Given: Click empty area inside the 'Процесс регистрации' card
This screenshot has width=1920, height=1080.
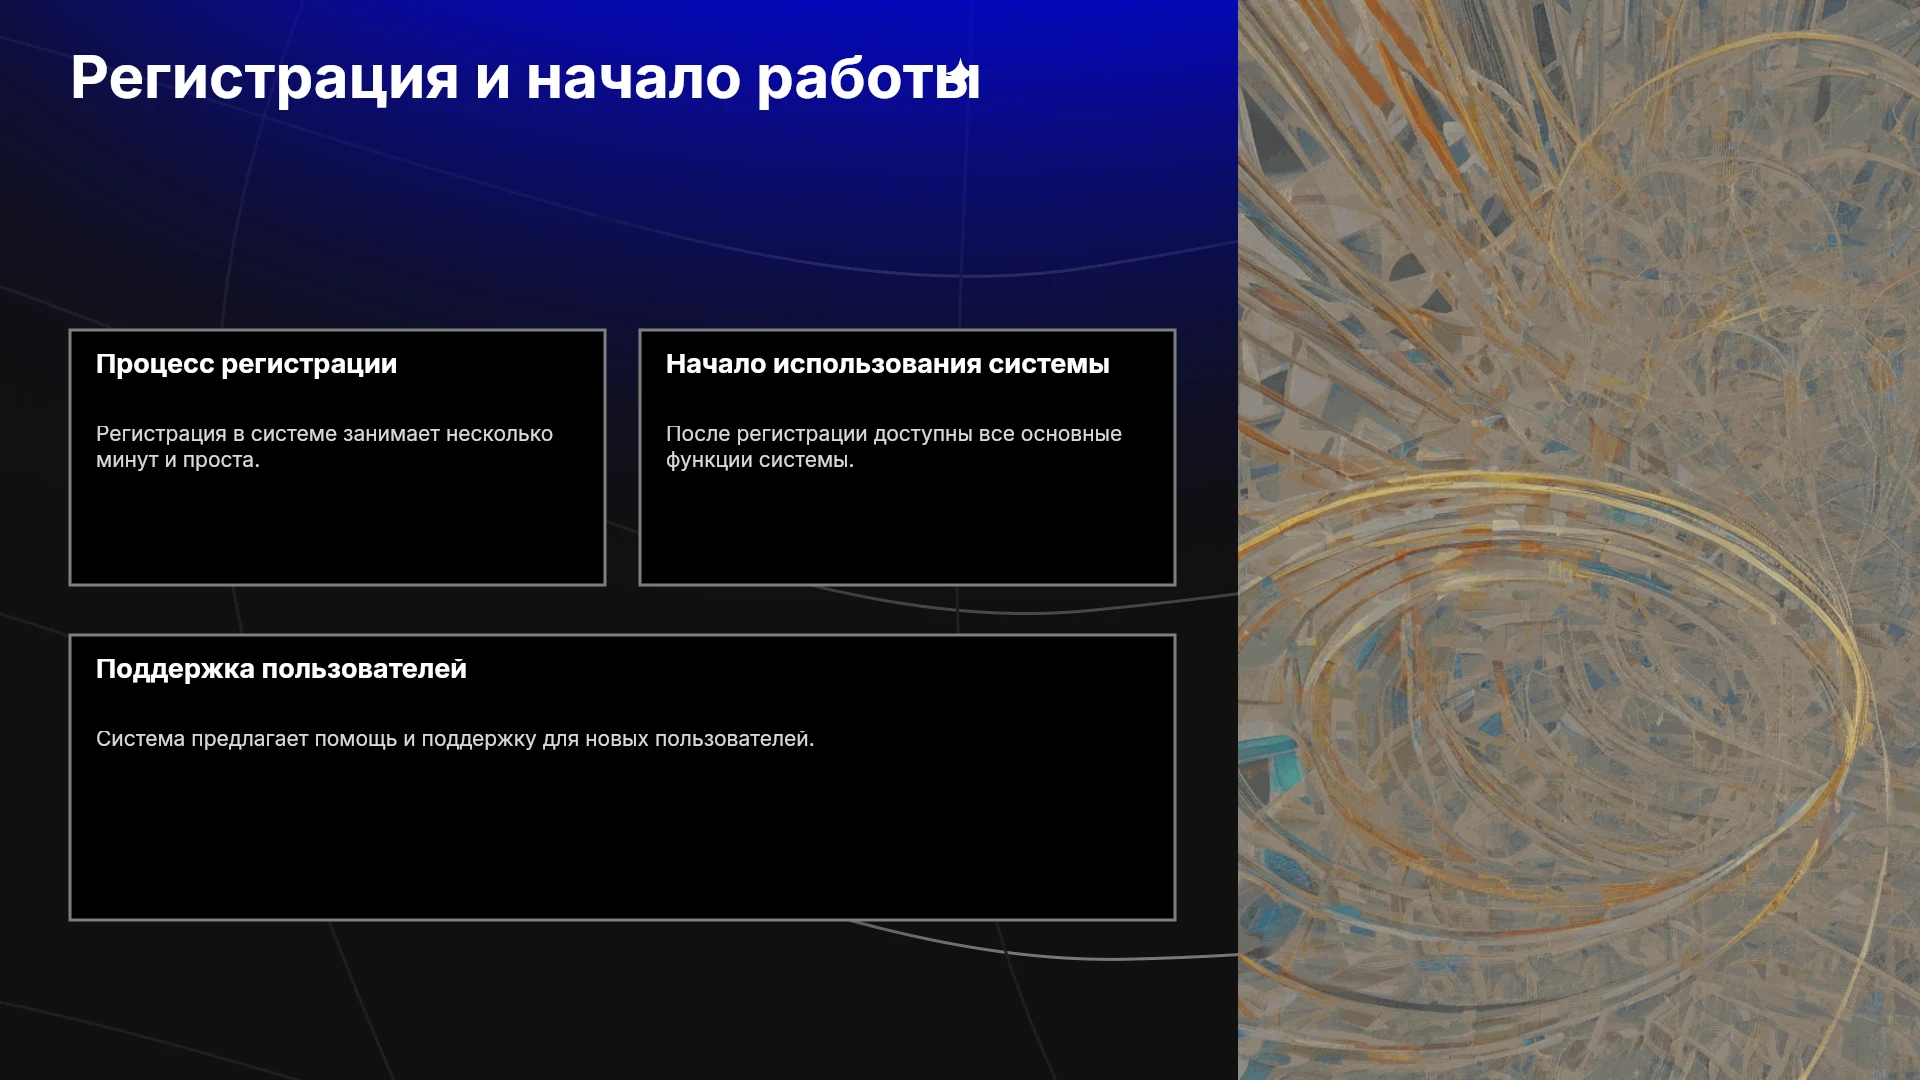Looking at the screenshot, I should pyautogui.click(x=337, y=530).
